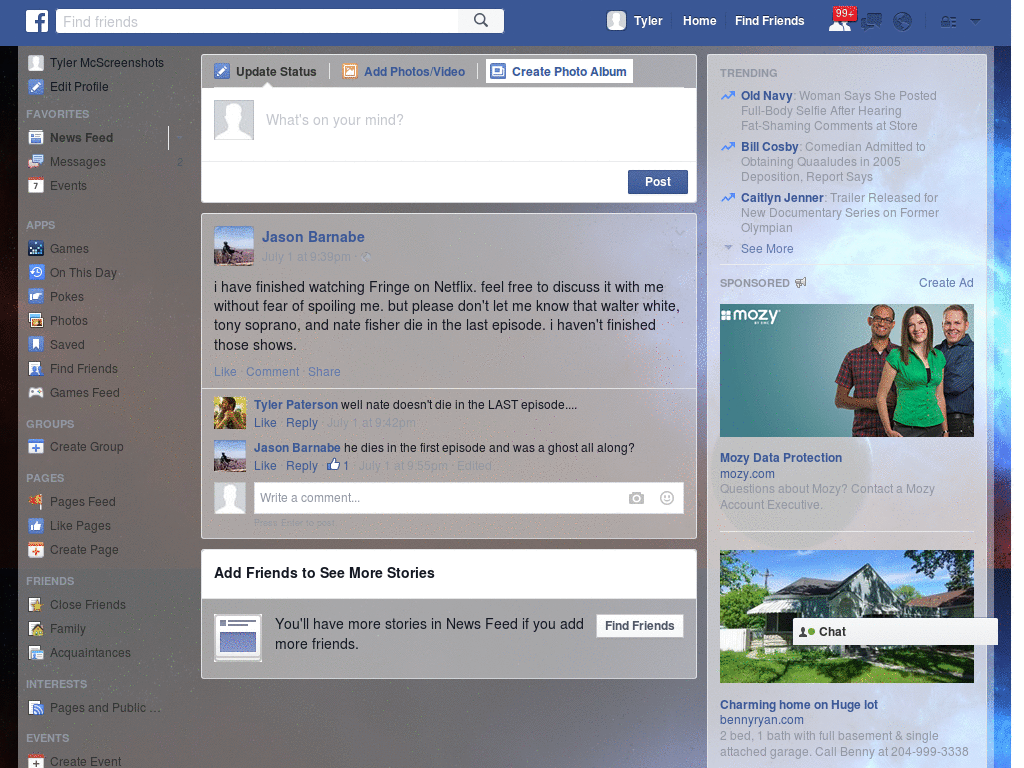Click the Close Friends star icon
Image resolution: width=1024 pixels, height=768 pixels.
pos(36,605)
